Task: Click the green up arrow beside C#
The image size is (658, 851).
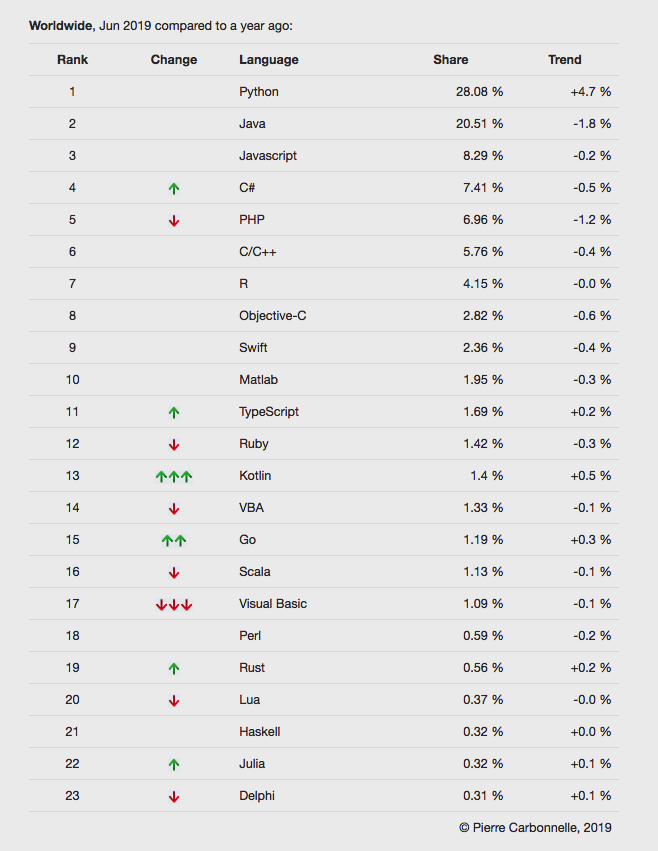Action: 174,188
